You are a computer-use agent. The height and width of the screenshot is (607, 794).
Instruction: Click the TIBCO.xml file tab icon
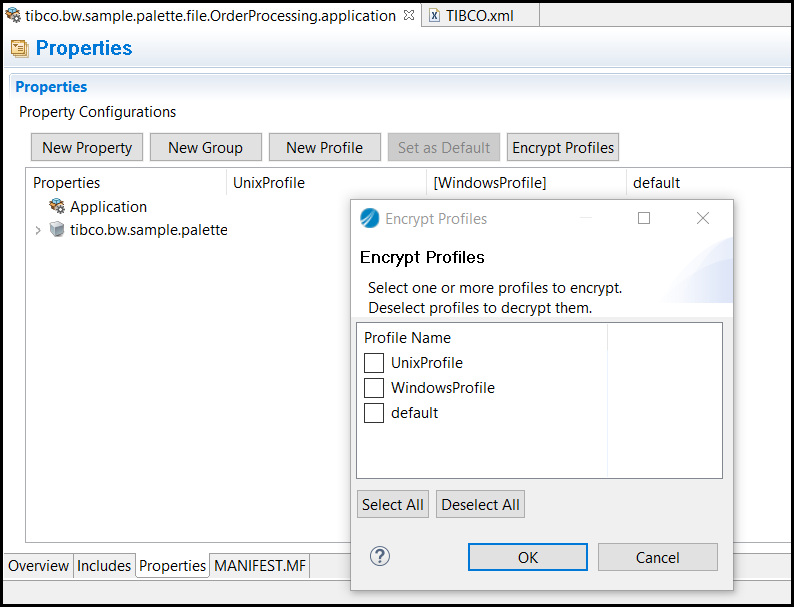435,16
